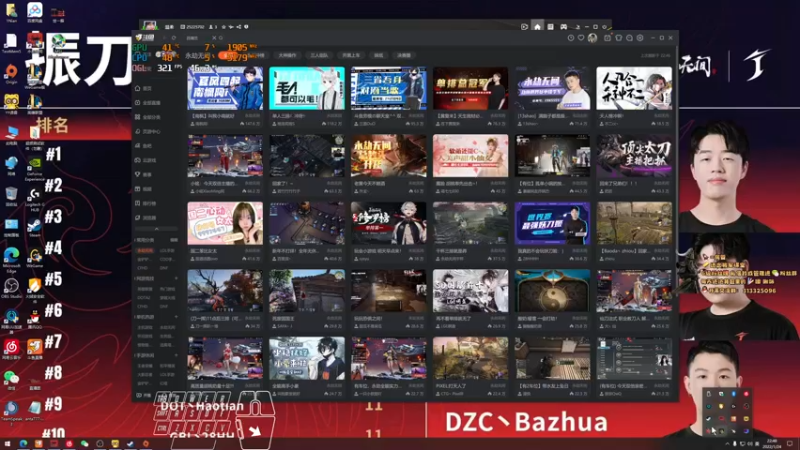Open 视频 in the sidebar
Image resolution: width=800 pixels, height=450 pixels.
tap(144, 189)
